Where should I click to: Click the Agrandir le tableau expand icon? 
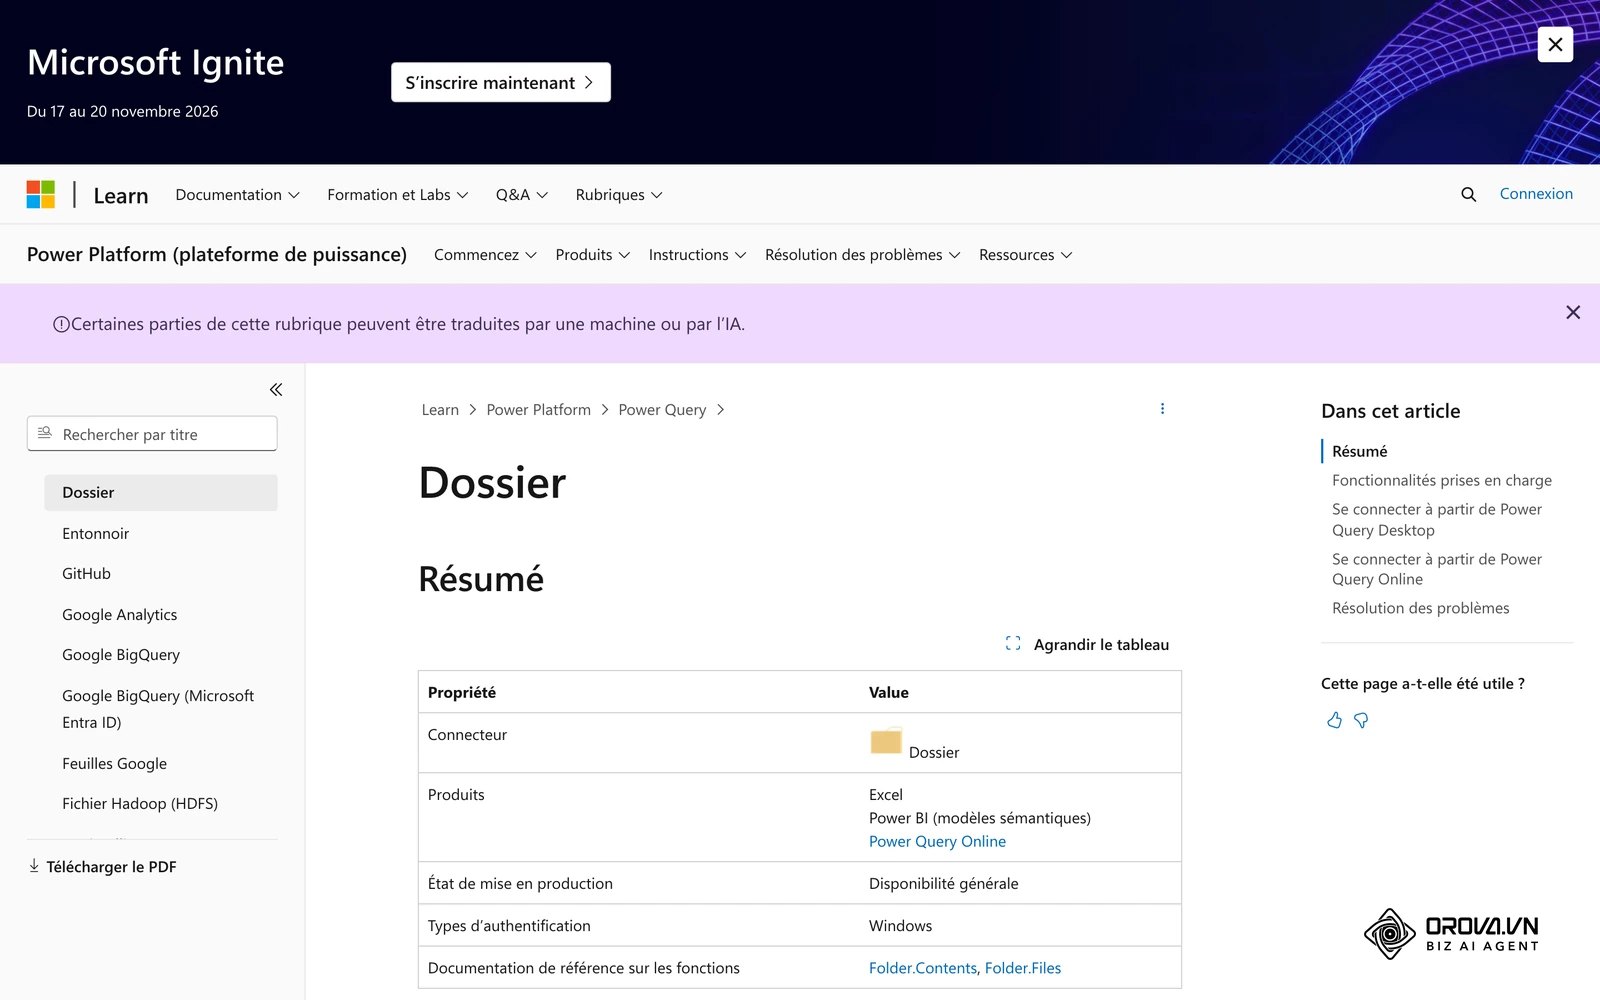click(1013, 644)
